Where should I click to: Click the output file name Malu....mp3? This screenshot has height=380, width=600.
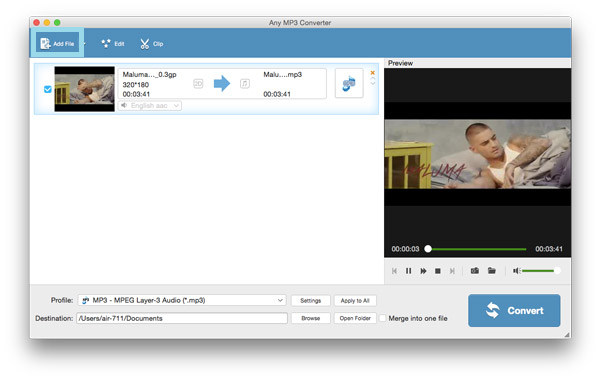[x=282, y=75]
